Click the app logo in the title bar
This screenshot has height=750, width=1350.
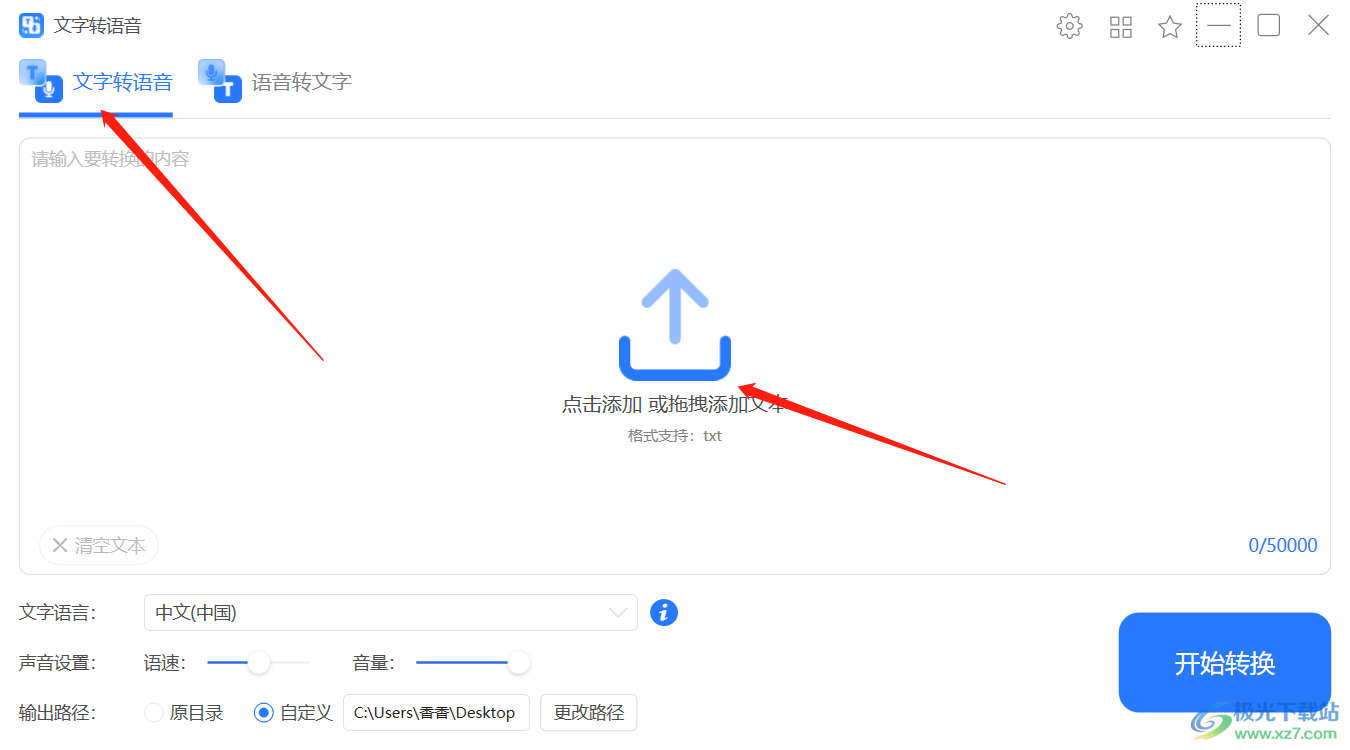[31, 25]
